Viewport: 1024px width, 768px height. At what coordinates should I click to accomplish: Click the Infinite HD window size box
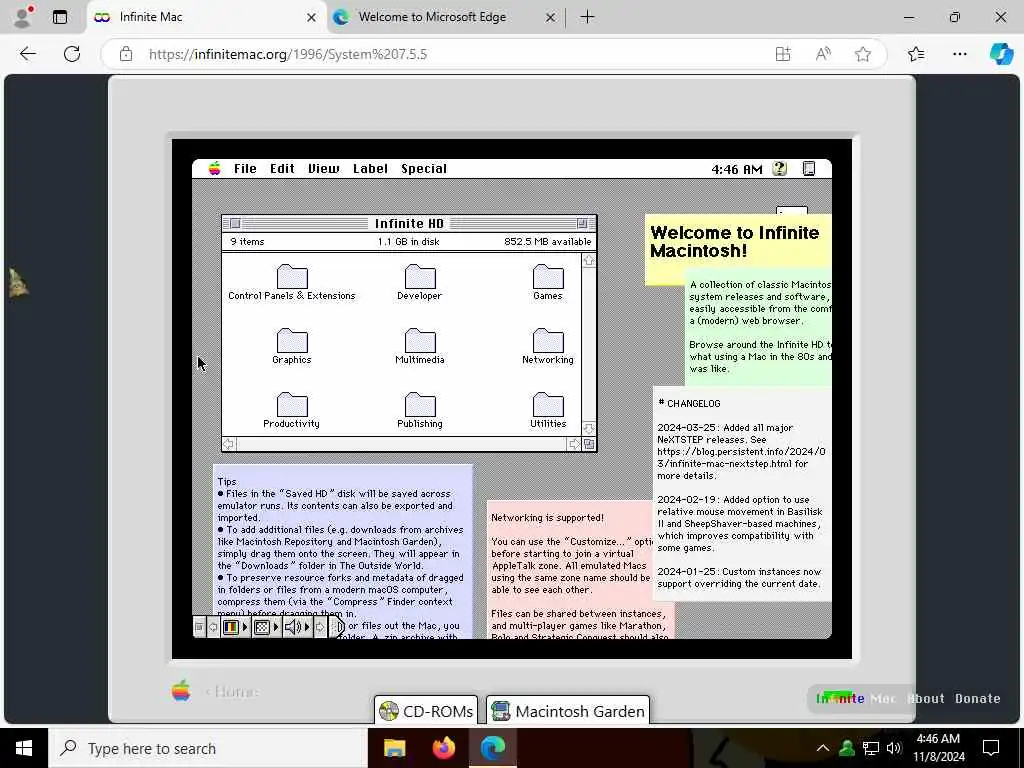588,444
